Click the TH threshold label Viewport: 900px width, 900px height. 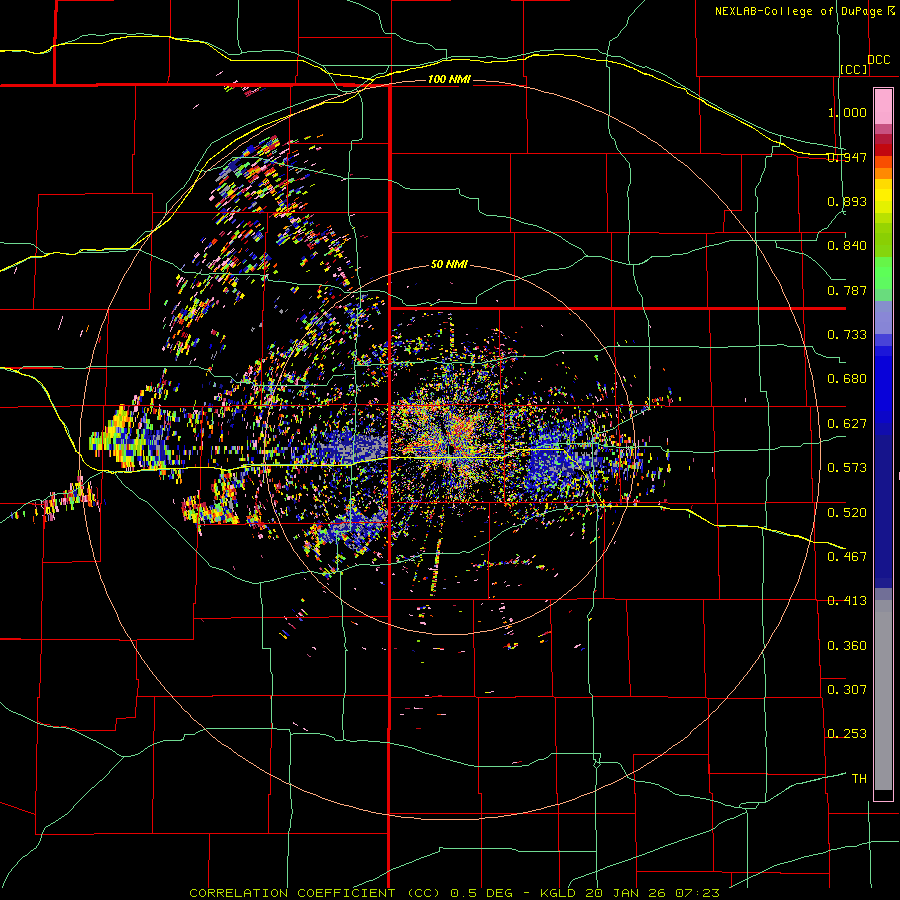pyautogui.click(x=859, y=779)
